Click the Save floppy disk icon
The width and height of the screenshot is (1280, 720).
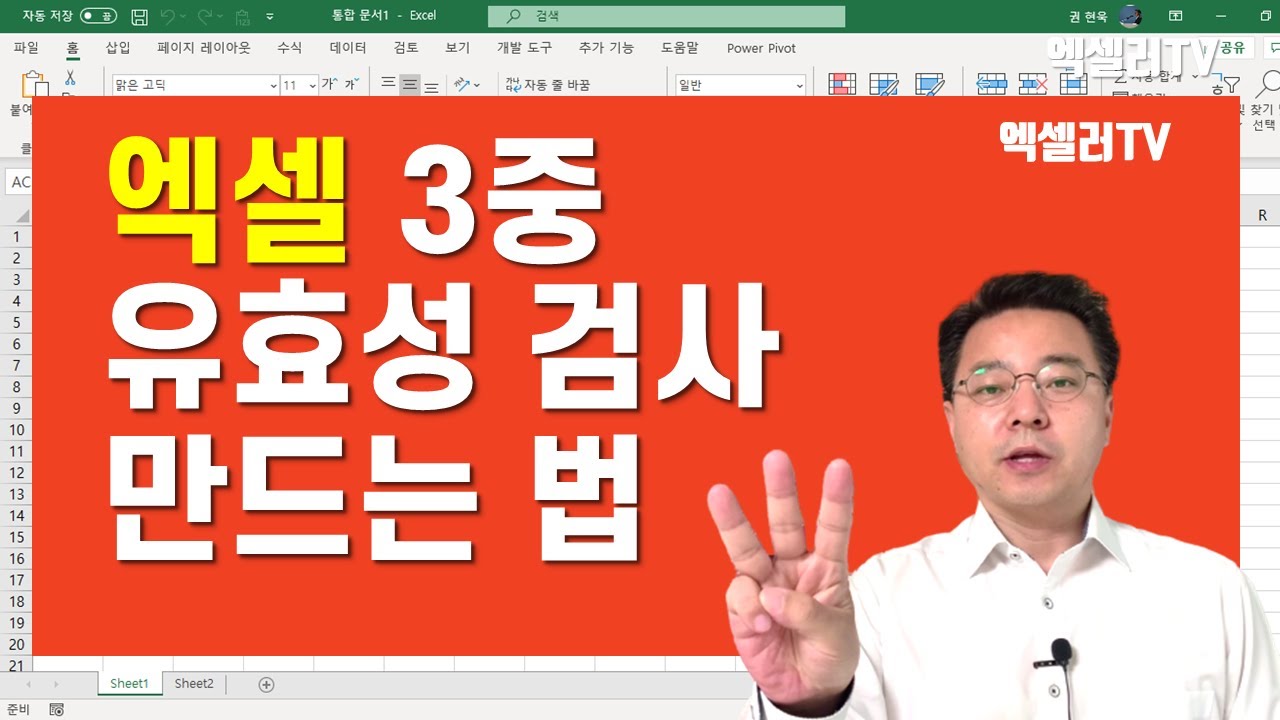(x=140, y=16)
